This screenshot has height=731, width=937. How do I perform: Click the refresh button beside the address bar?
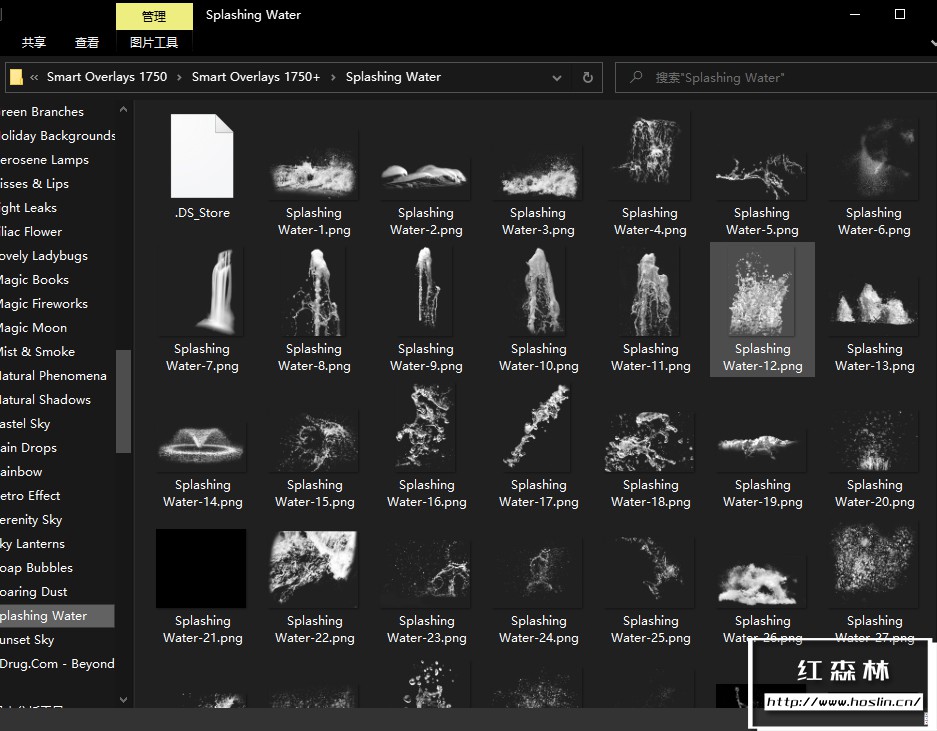click(588, 77)
